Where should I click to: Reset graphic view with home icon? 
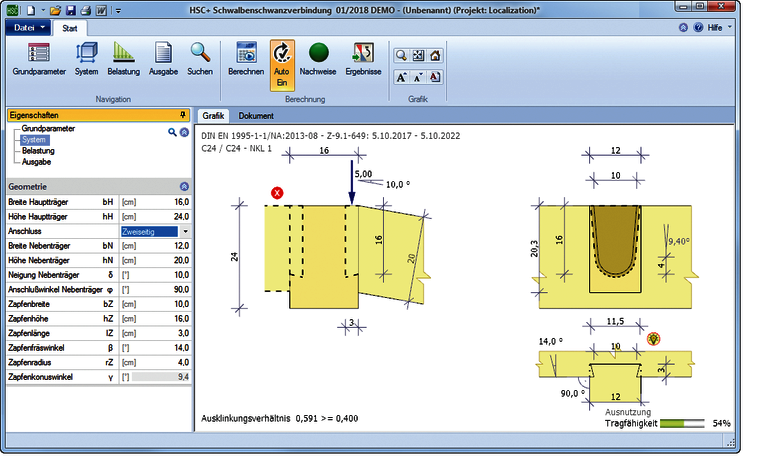pos(435,56)
